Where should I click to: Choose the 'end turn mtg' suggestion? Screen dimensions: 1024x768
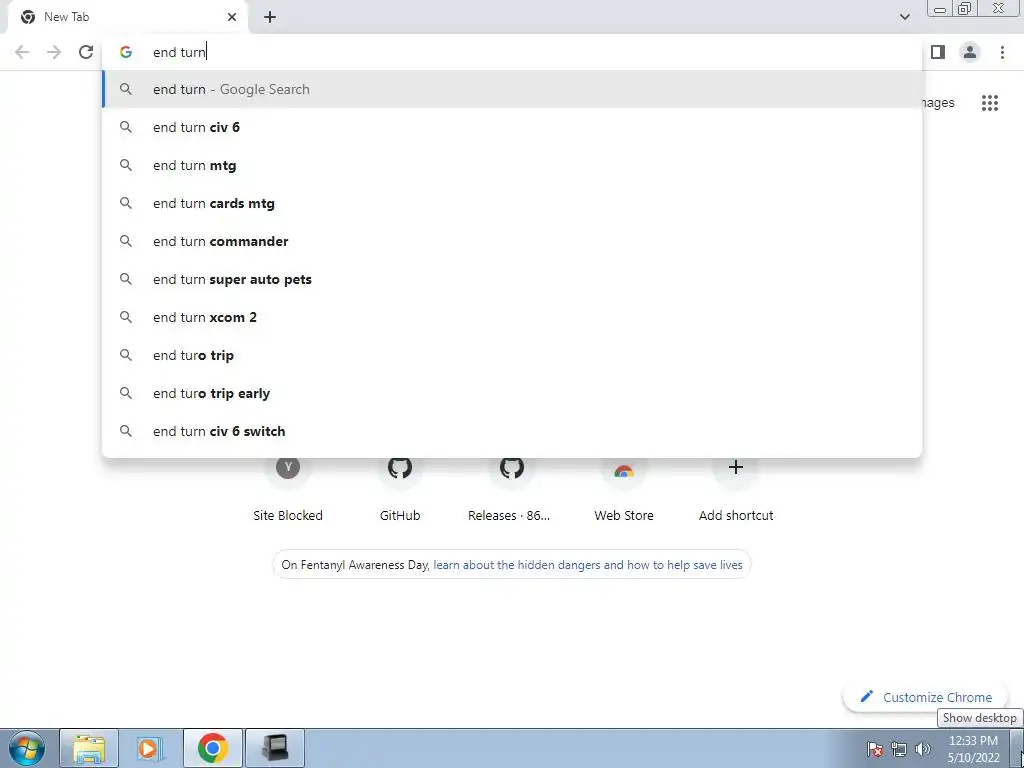(x=512, y=165)
